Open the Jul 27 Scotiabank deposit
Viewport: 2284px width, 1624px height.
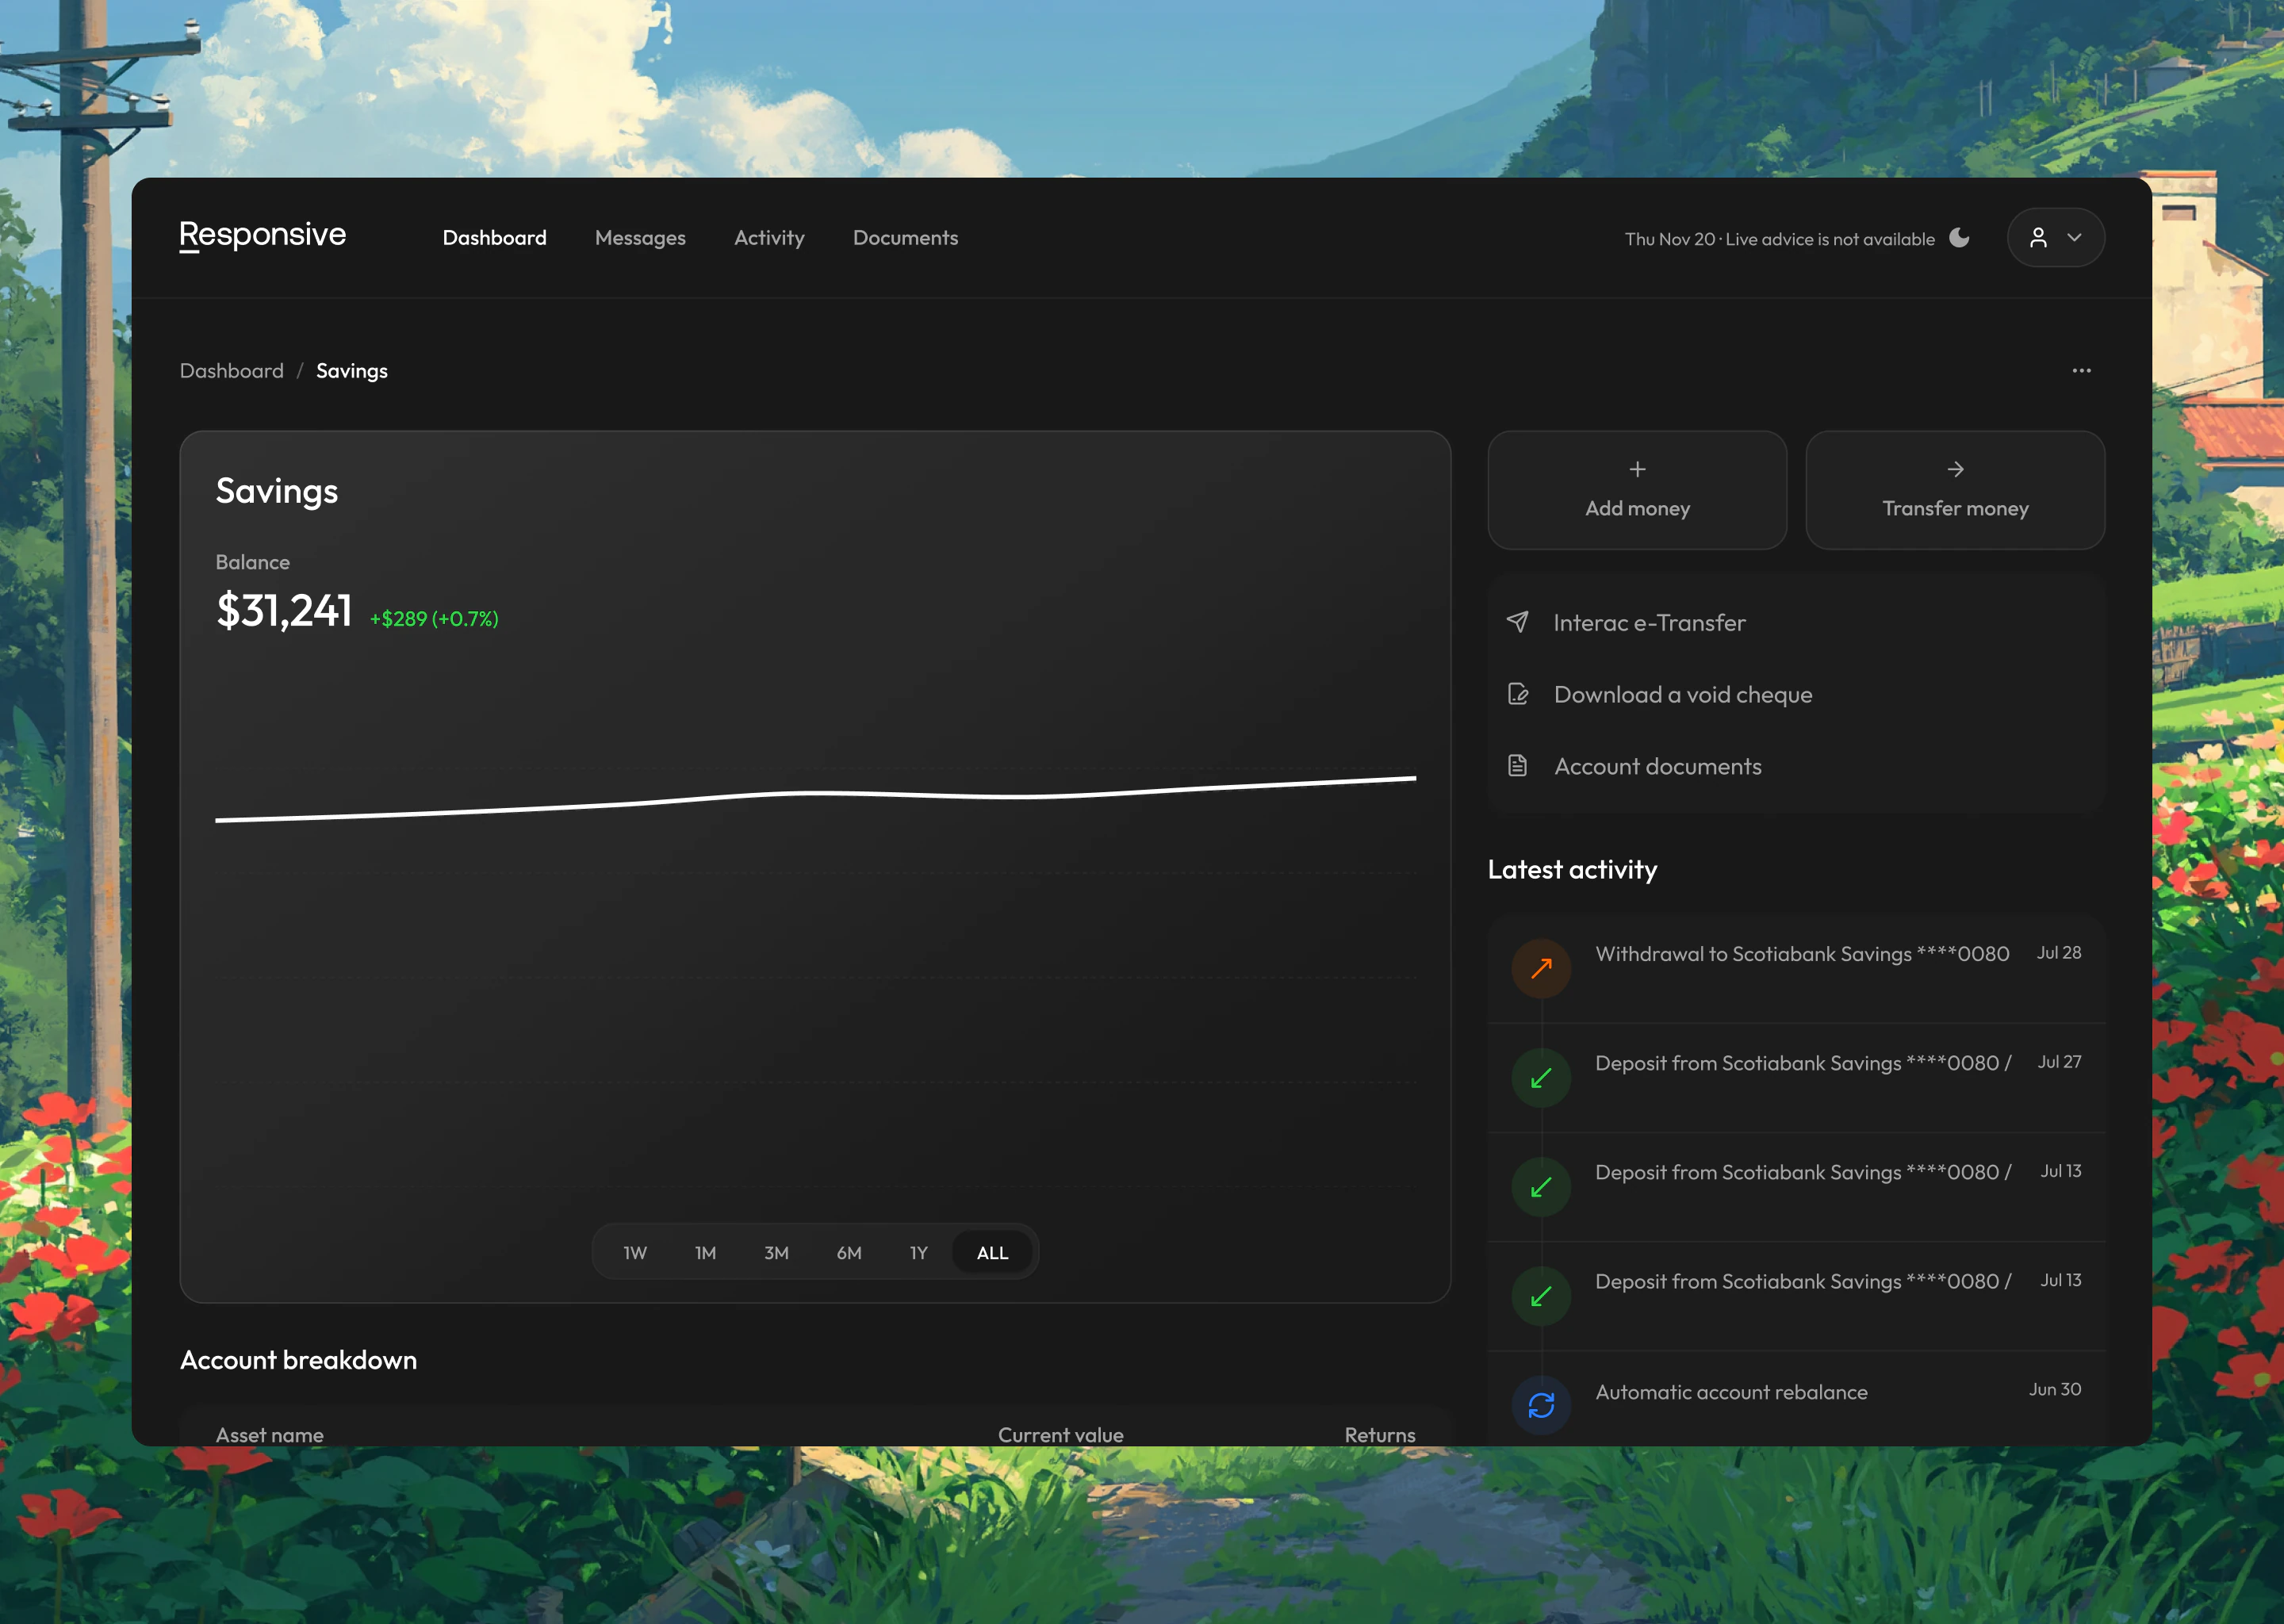[1796, 1078]
